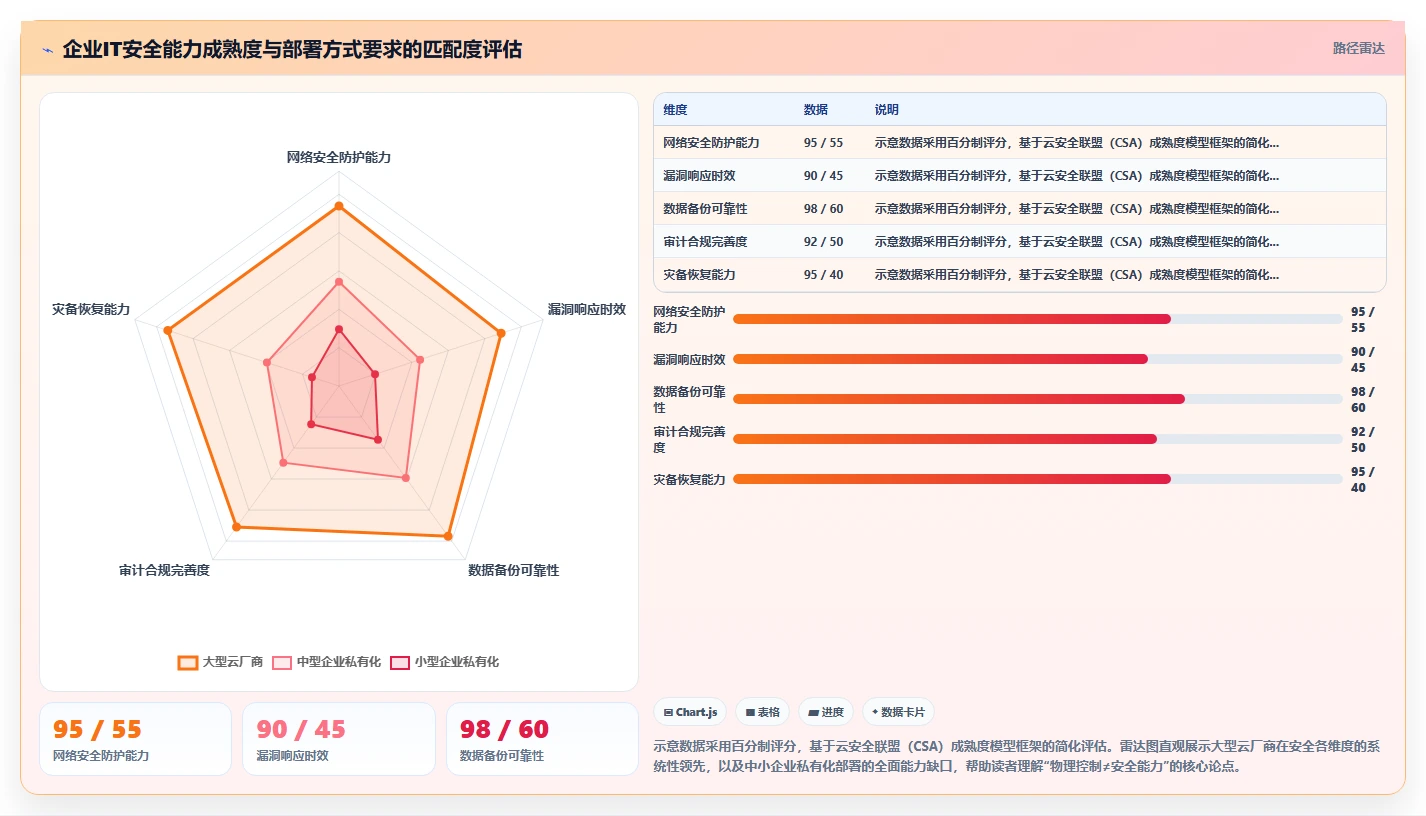Click the footnote paragraph starting 示意数据采用百分制评分
Viewport: 1426px width, 816px height.
point(1018,756)
